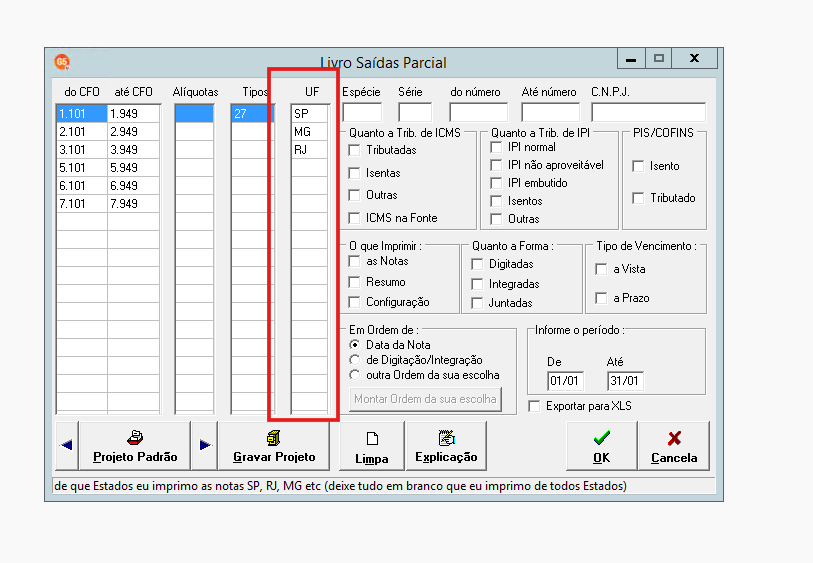Click the 'De' date field 01/01

[565, 381]
